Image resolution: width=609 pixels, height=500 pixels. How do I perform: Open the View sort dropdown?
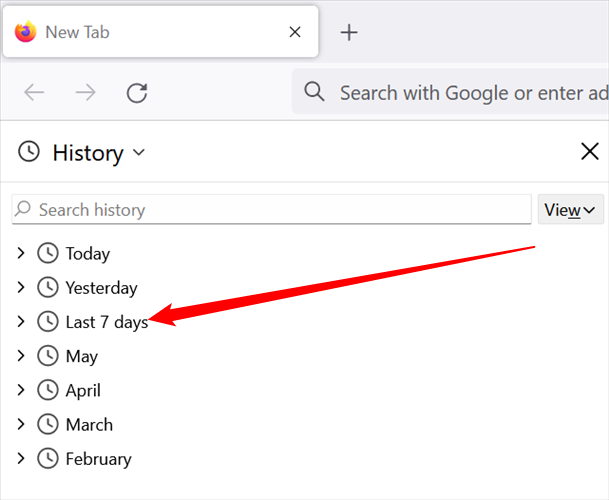pos(570,210)
